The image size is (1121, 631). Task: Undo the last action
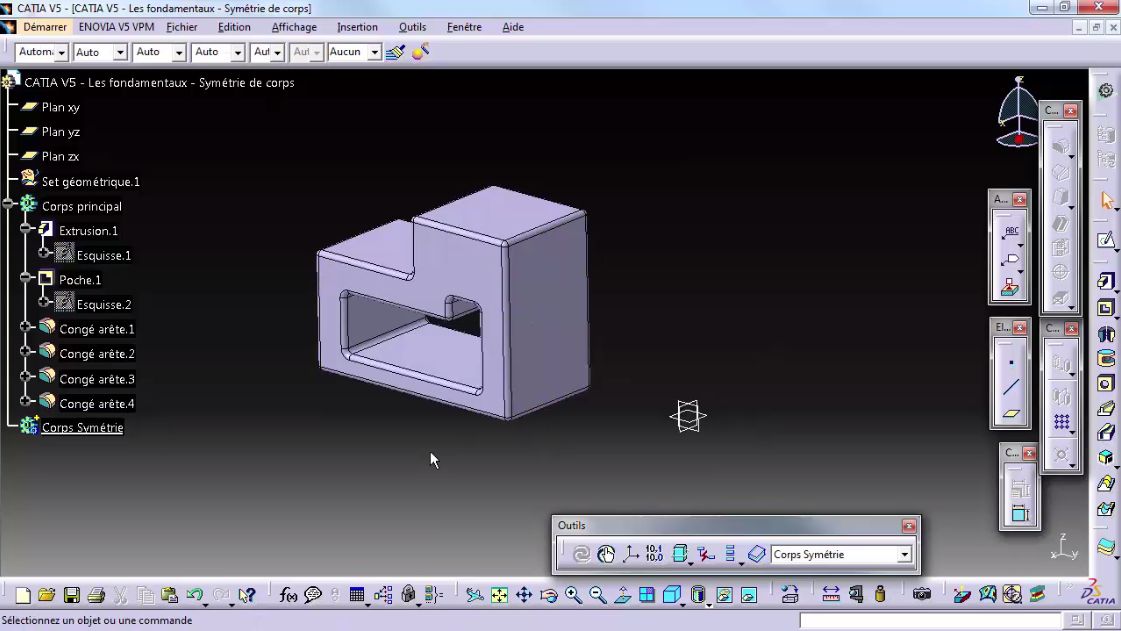[194, 595]
